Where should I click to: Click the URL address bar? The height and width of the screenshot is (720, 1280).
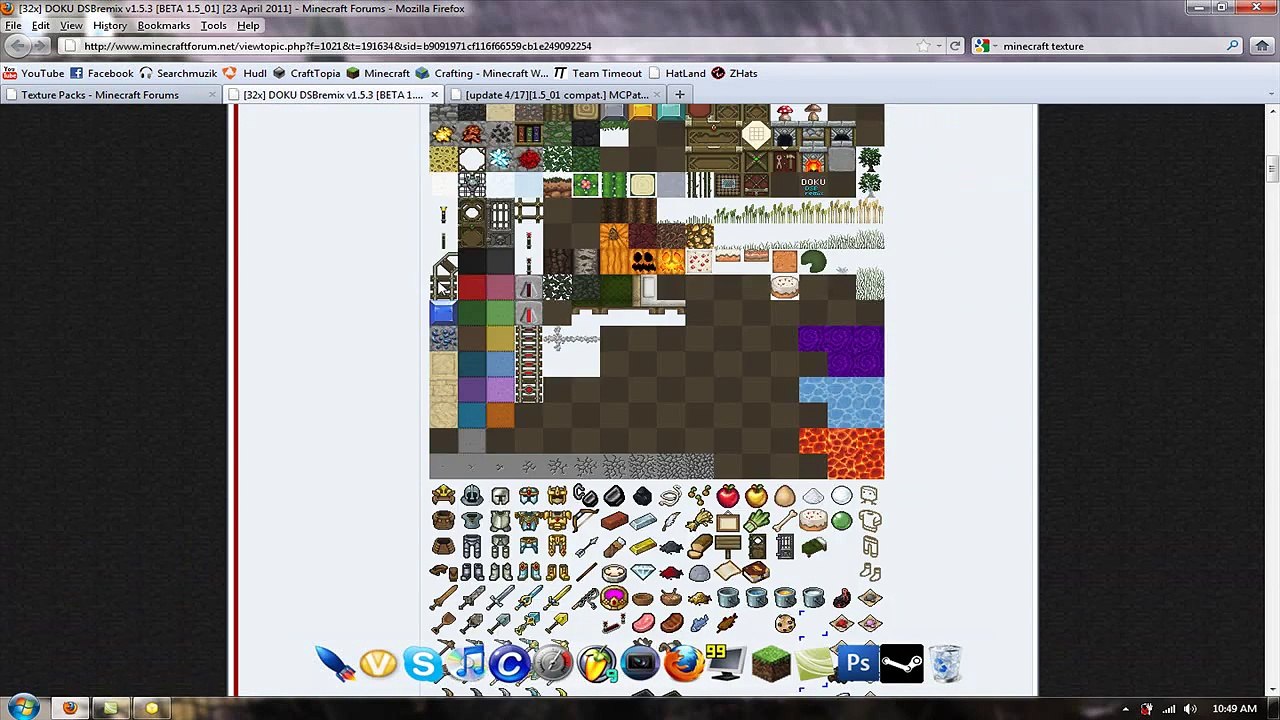(x=490, y=46)
